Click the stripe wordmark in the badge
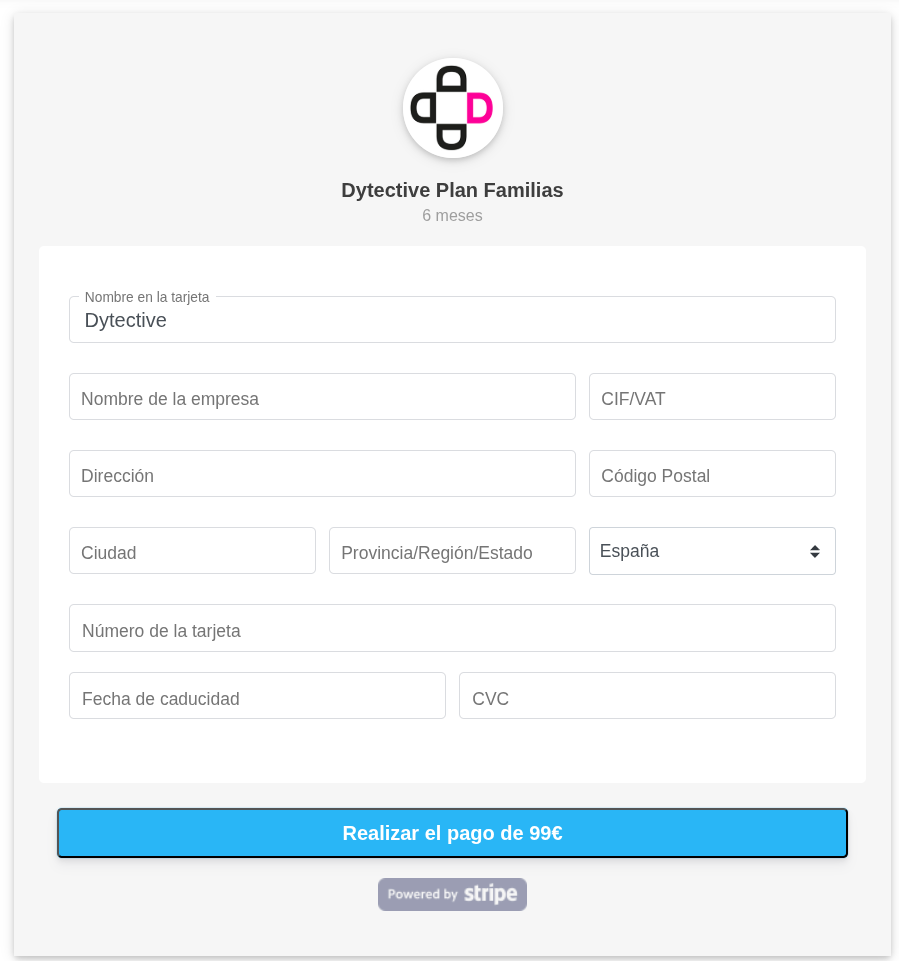The height and width of the screenshot is (961, 899). [x=490, y=894]
